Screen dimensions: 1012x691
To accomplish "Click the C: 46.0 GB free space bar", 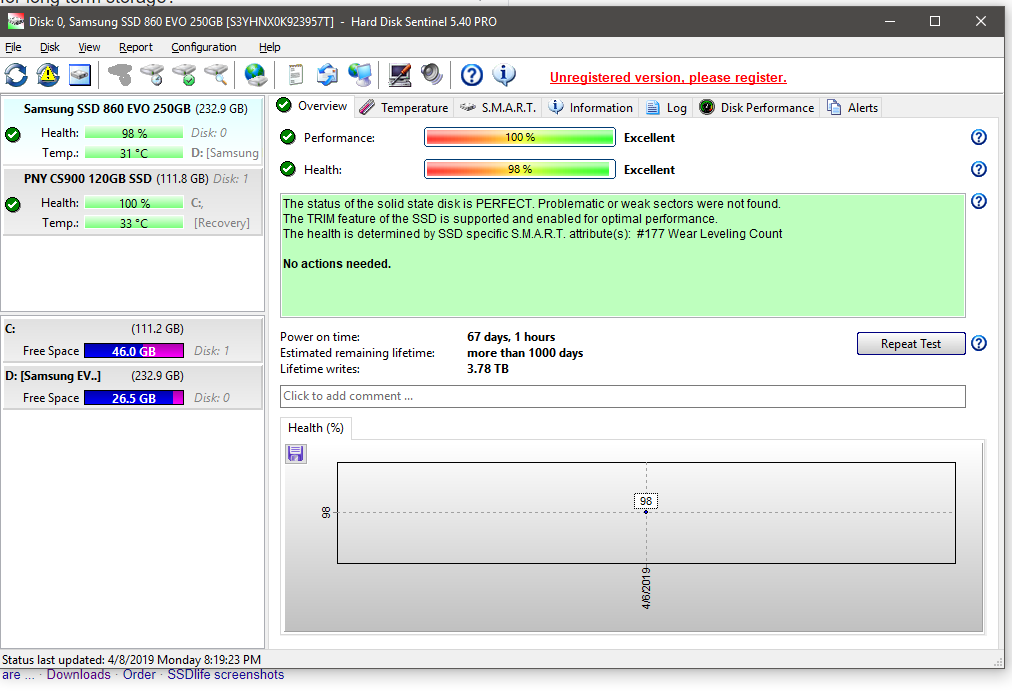I will point(134,351).
